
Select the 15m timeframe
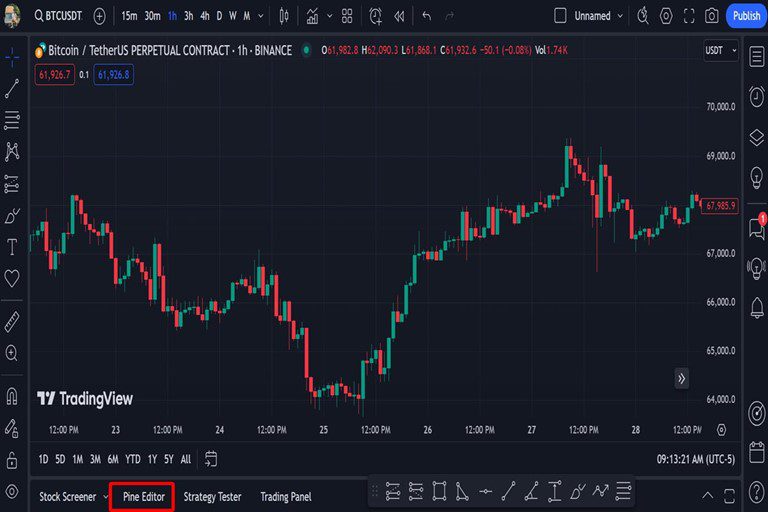coord(129,16)
